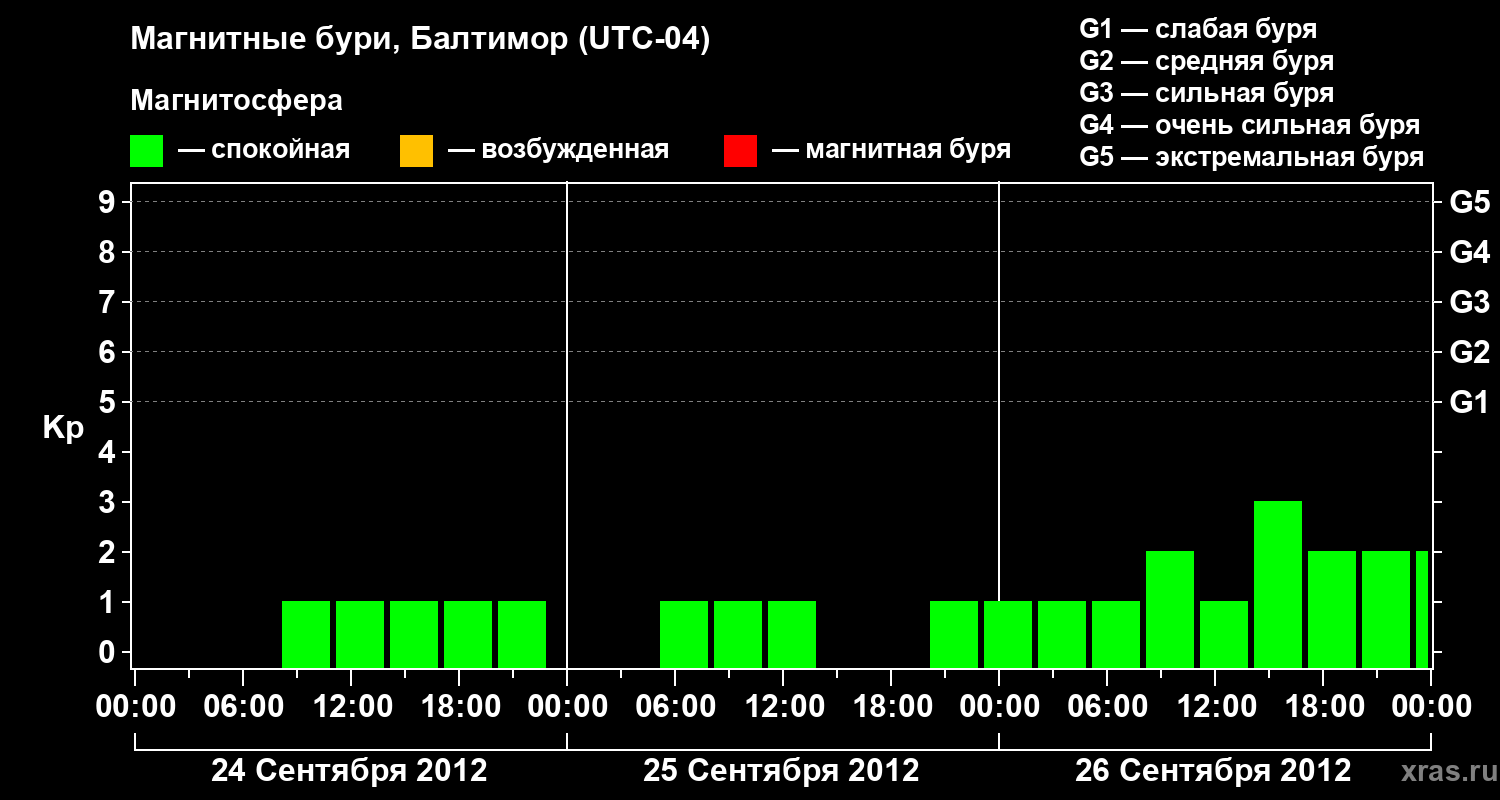Click the 'G2 — средняя буря' legend line
Image resolution: width=1500 pixels, height=800 pixels.
coord(1206,61)
